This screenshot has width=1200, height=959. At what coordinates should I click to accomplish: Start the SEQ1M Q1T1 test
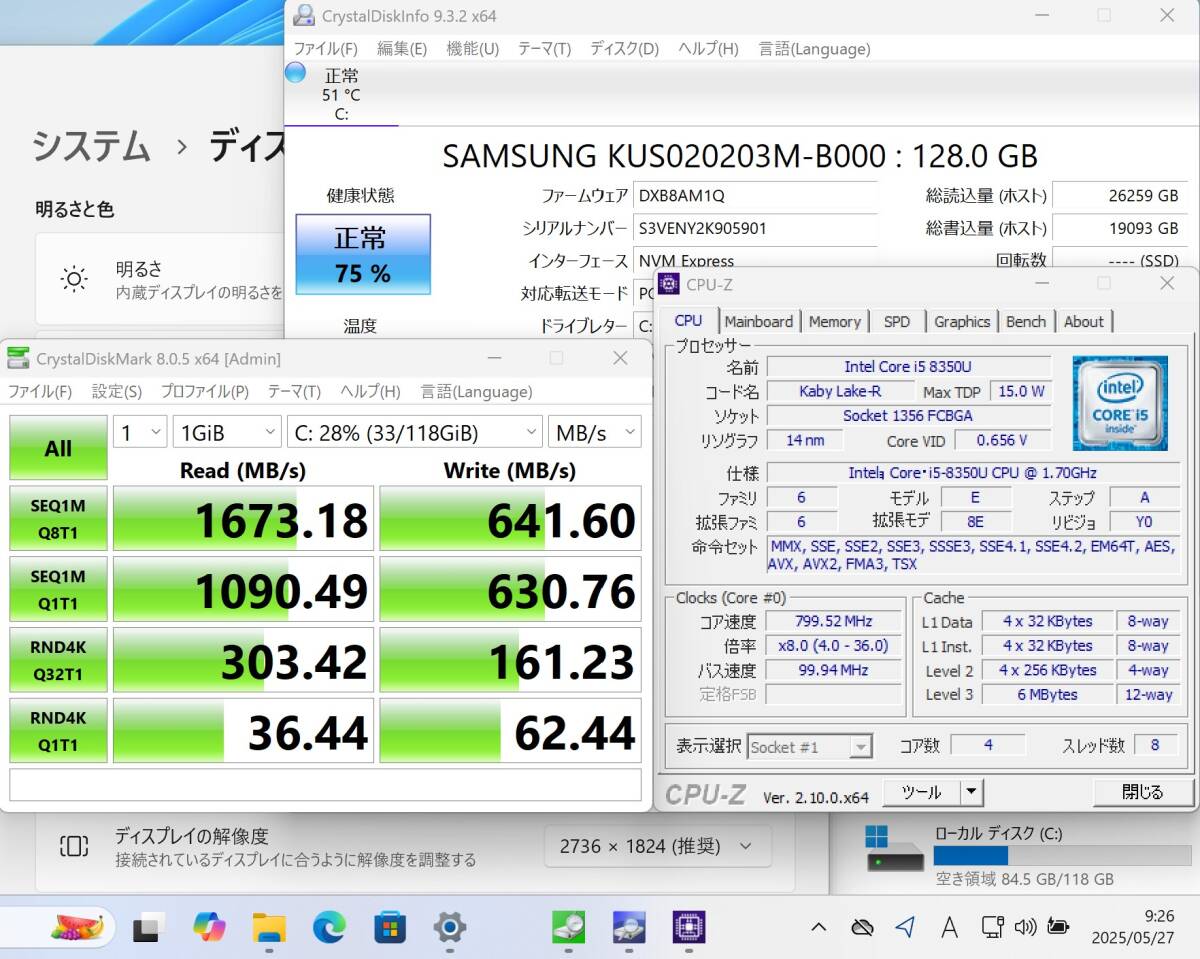click(58, 589)
